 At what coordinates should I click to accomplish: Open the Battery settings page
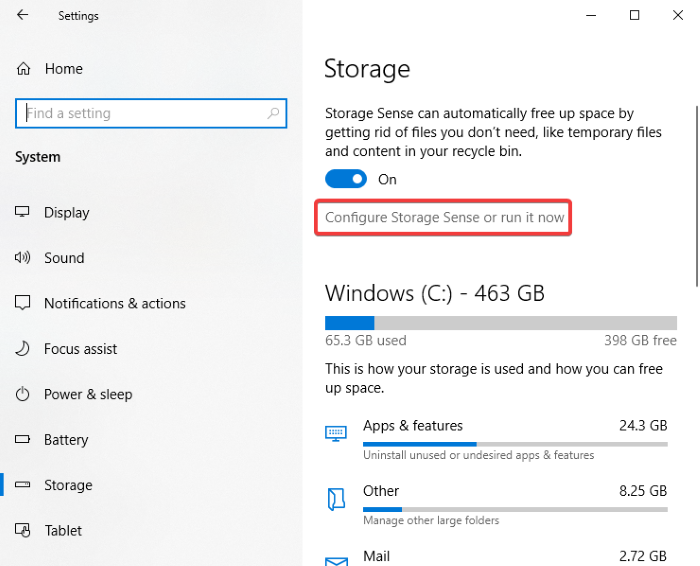click(x=66, y=440)
